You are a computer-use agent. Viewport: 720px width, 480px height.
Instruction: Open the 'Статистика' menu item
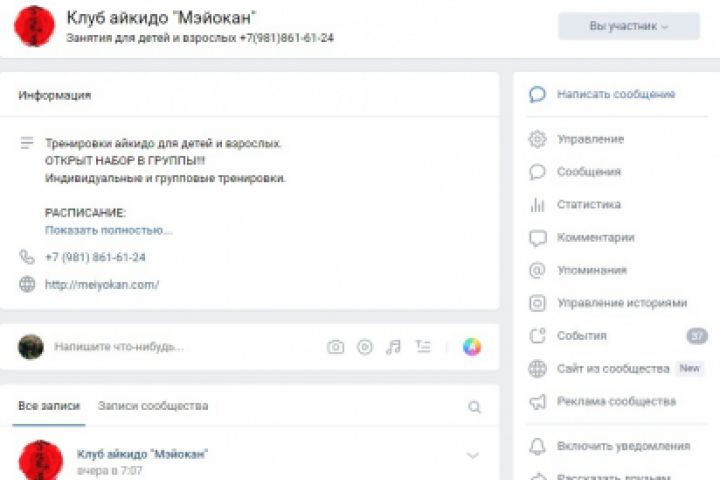[589, 204]
